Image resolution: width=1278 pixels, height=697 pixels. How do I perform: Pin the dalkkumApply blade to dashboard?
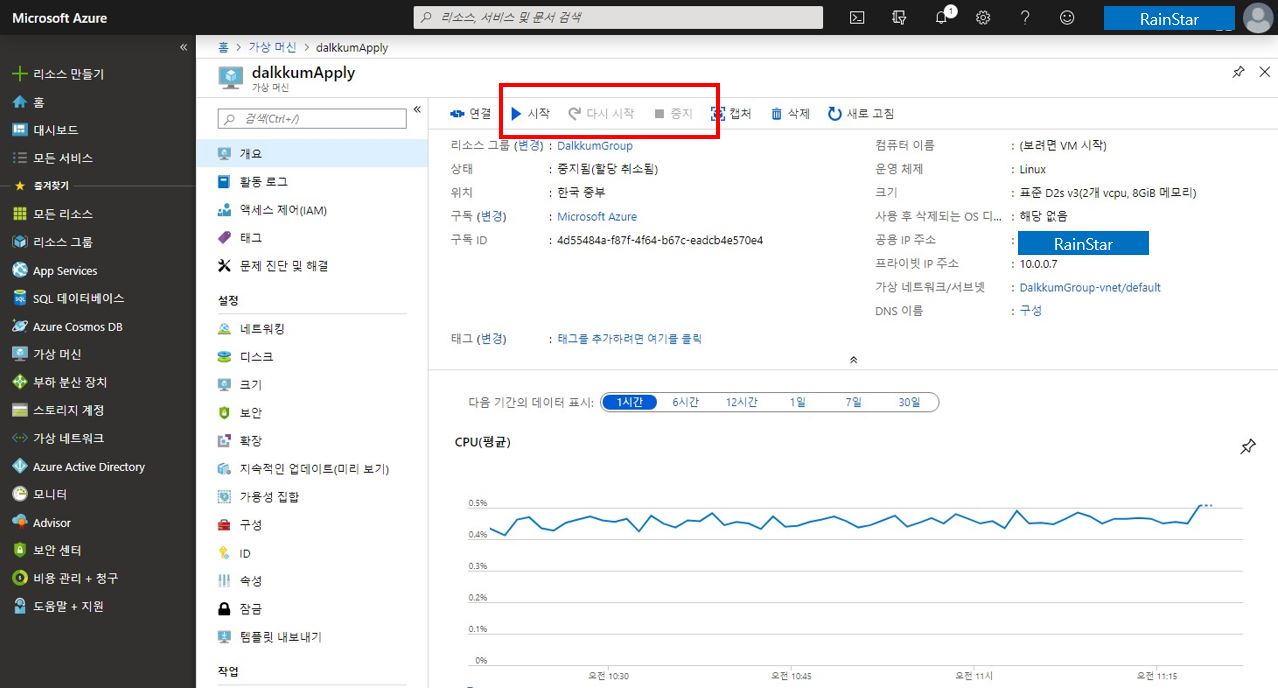(1238, 72)
